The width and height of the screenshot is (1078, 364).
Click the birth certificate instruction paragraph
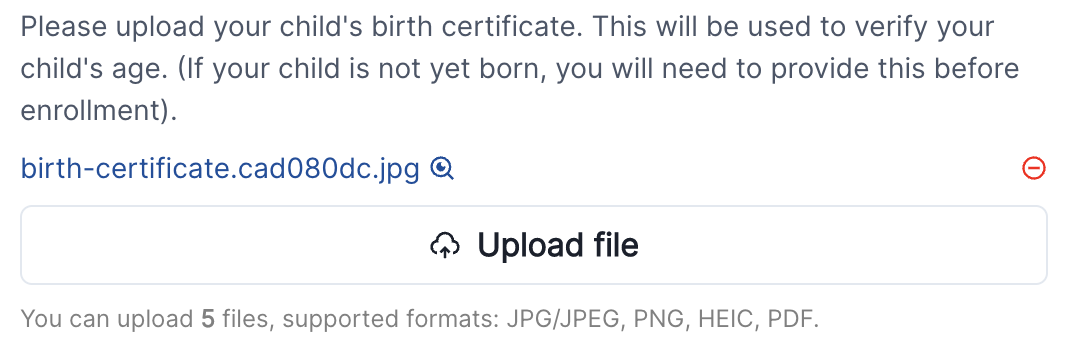tap(520, 69)
